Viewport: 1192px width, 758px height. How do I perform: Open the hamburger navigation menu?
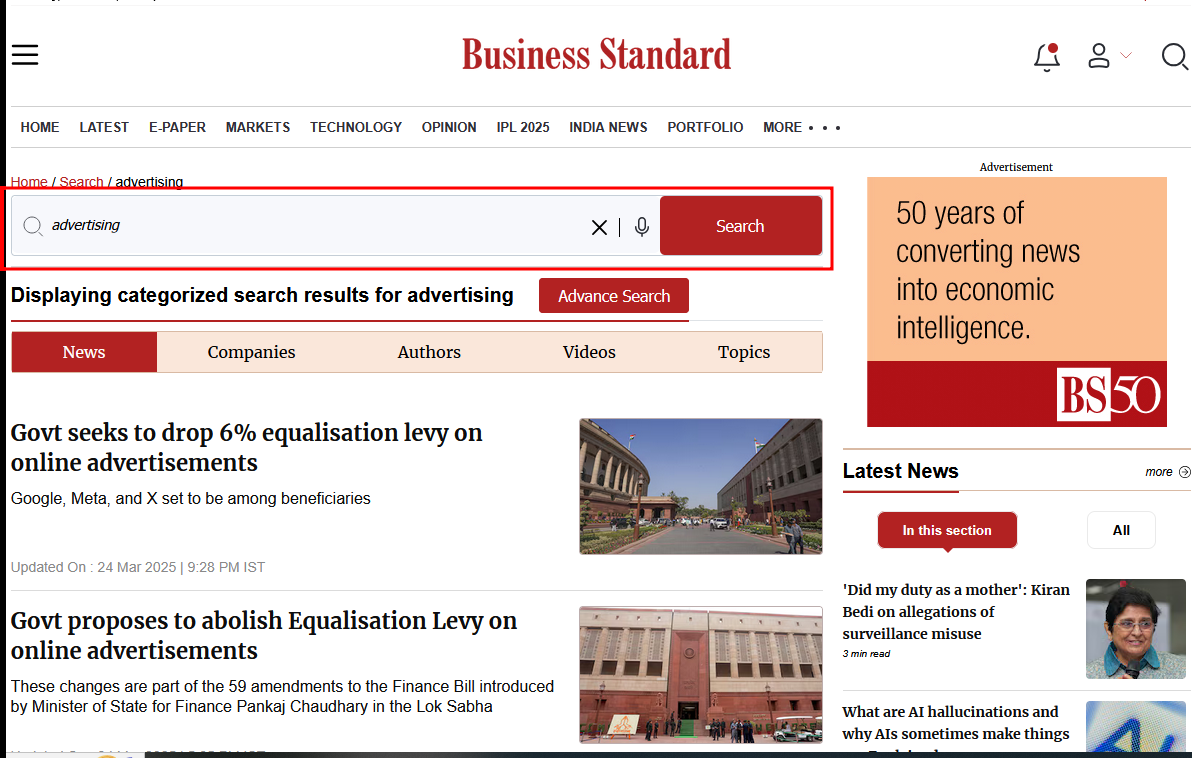[x=25, y=55]
